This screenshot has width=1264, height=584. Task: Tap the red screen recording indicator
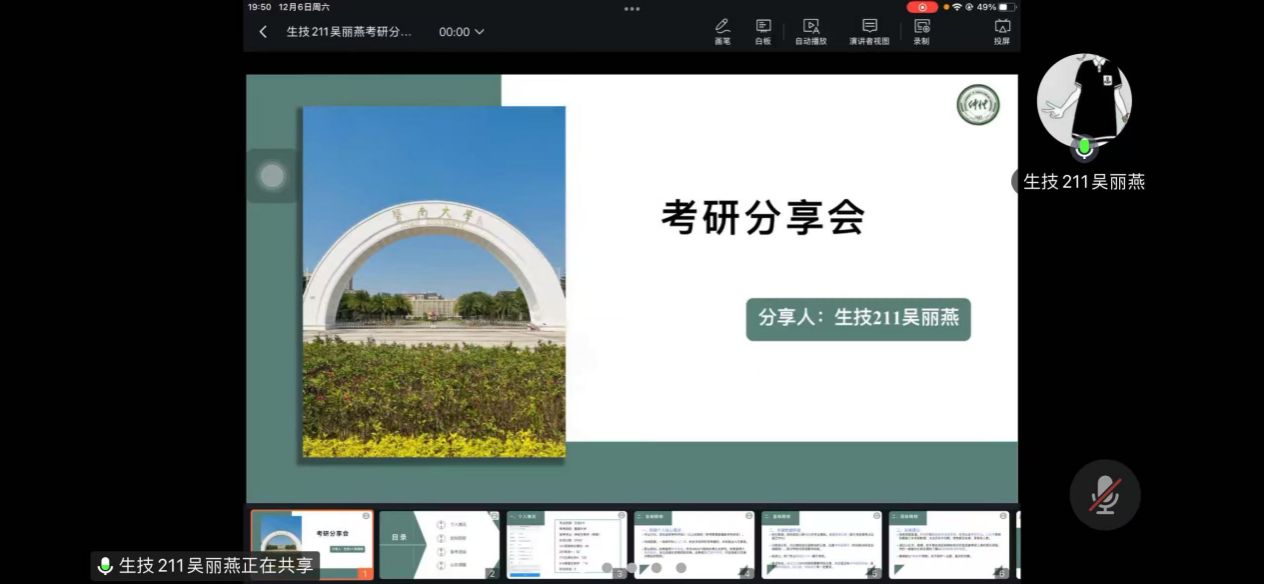922,7
